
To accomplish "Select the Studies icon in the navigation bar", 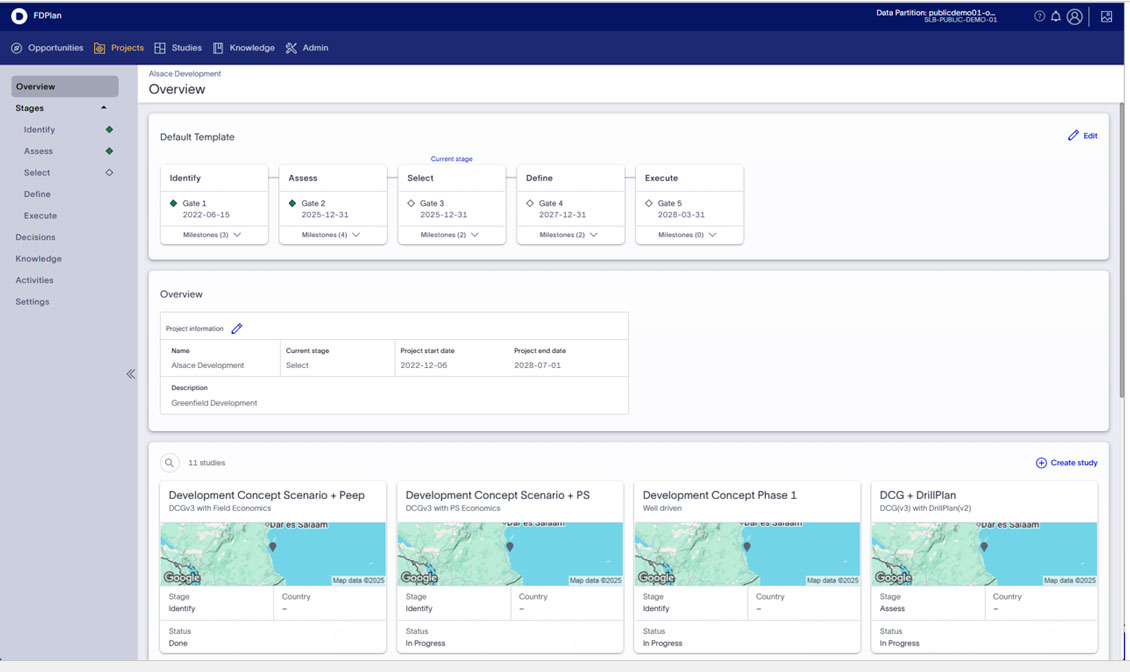I will pyautogui.click(x=162, y=47).
